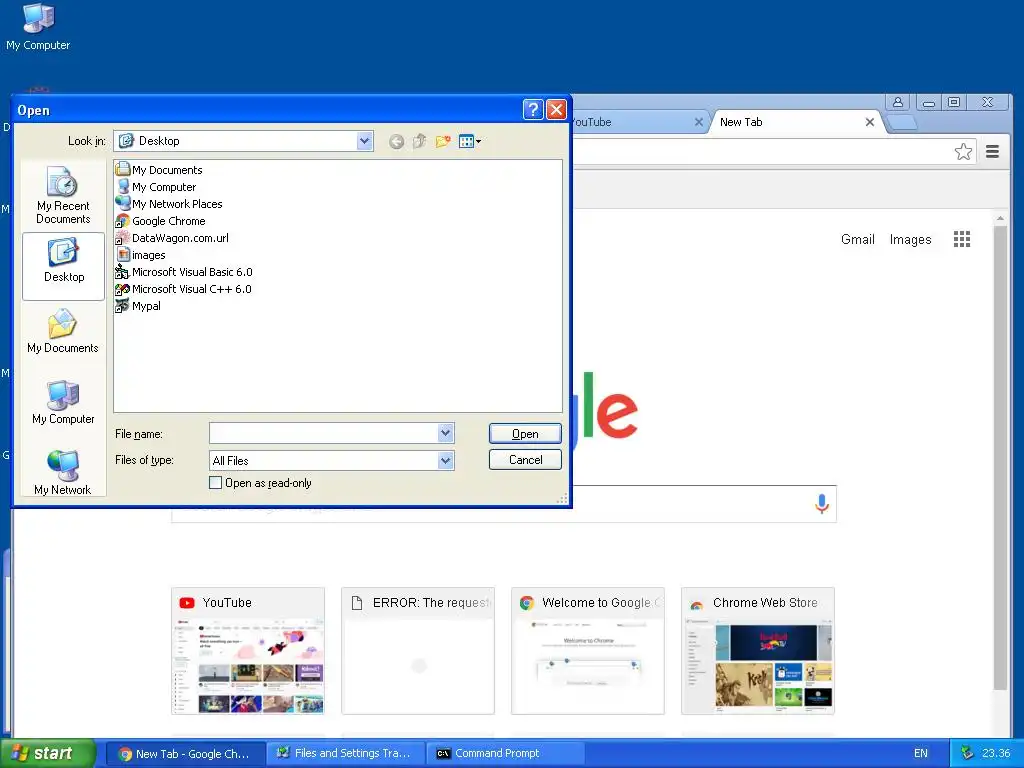
Task: Click Chrome user profile icon
Action: point(898,102)
